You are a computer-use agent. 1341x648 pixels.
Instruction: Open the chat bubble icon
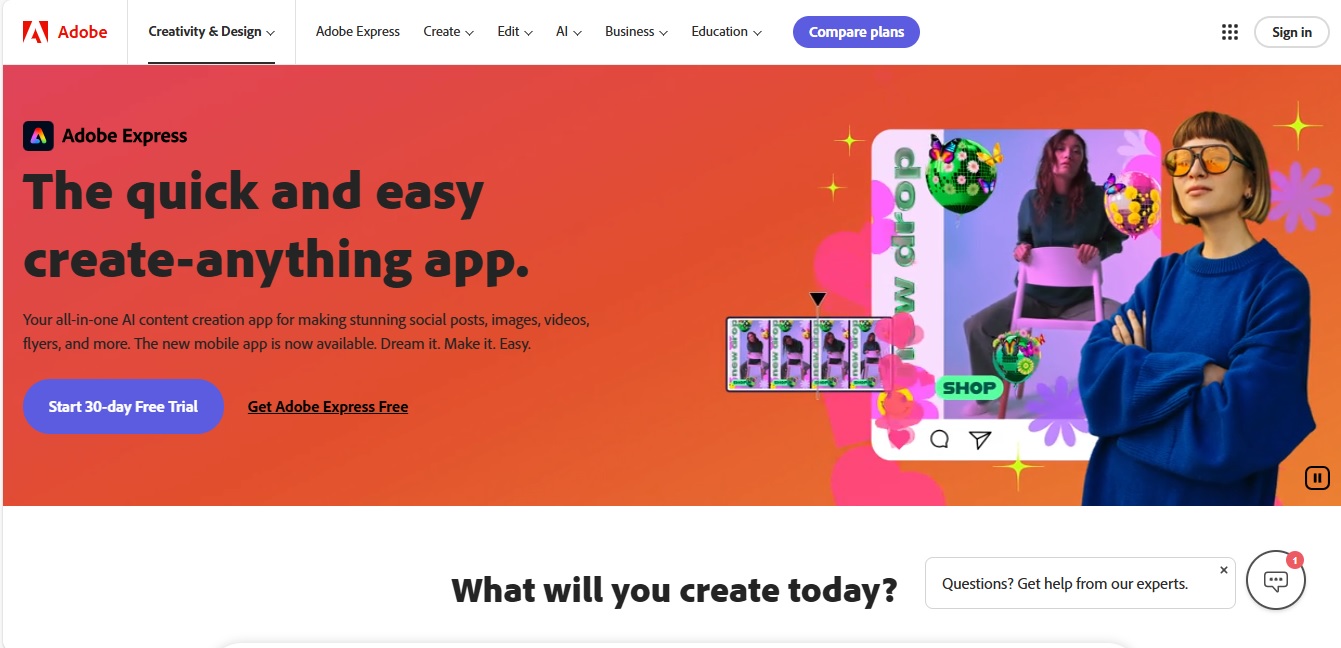[x=1276, y=580]
